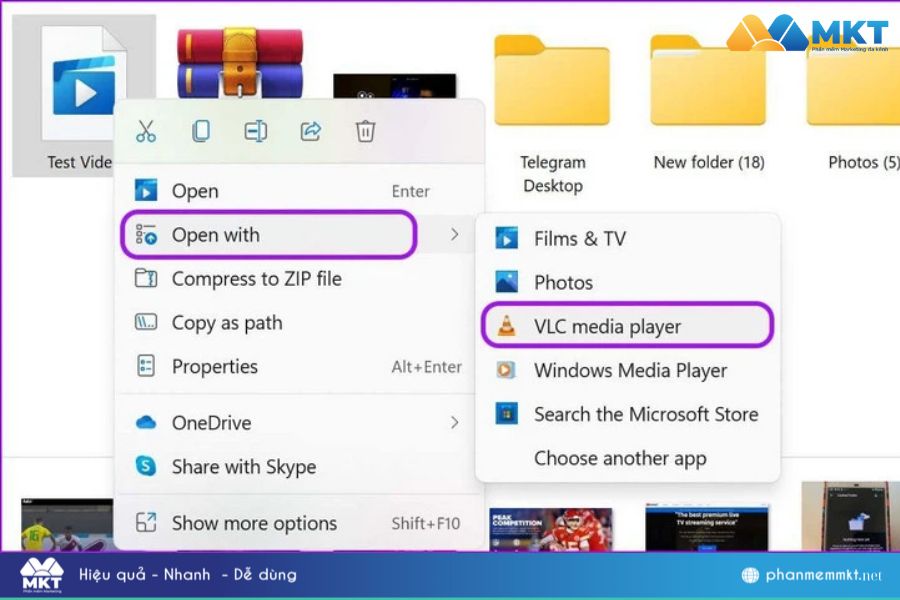The height and width of the screenshot is (600, 900).
Task: Click the Delete icon in the context menu
Action: (x=366, y=131)
